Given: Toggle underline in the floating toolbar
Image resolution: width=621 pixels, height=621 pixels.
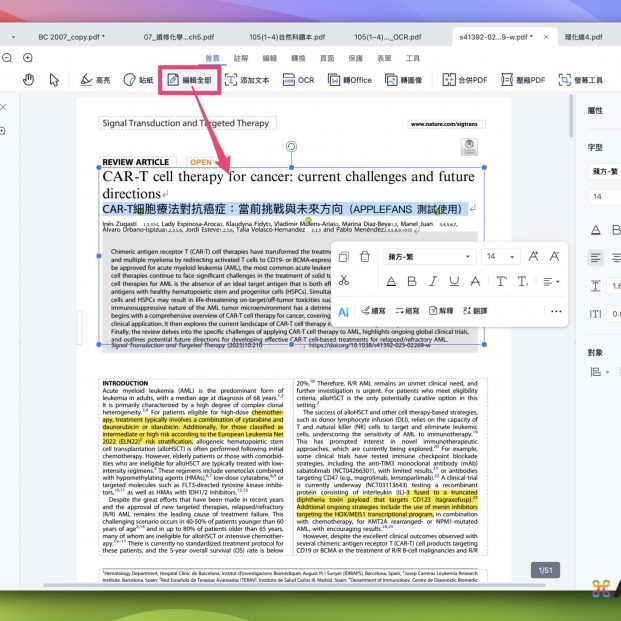Looking at the screenshot, I should pos(454,282).
